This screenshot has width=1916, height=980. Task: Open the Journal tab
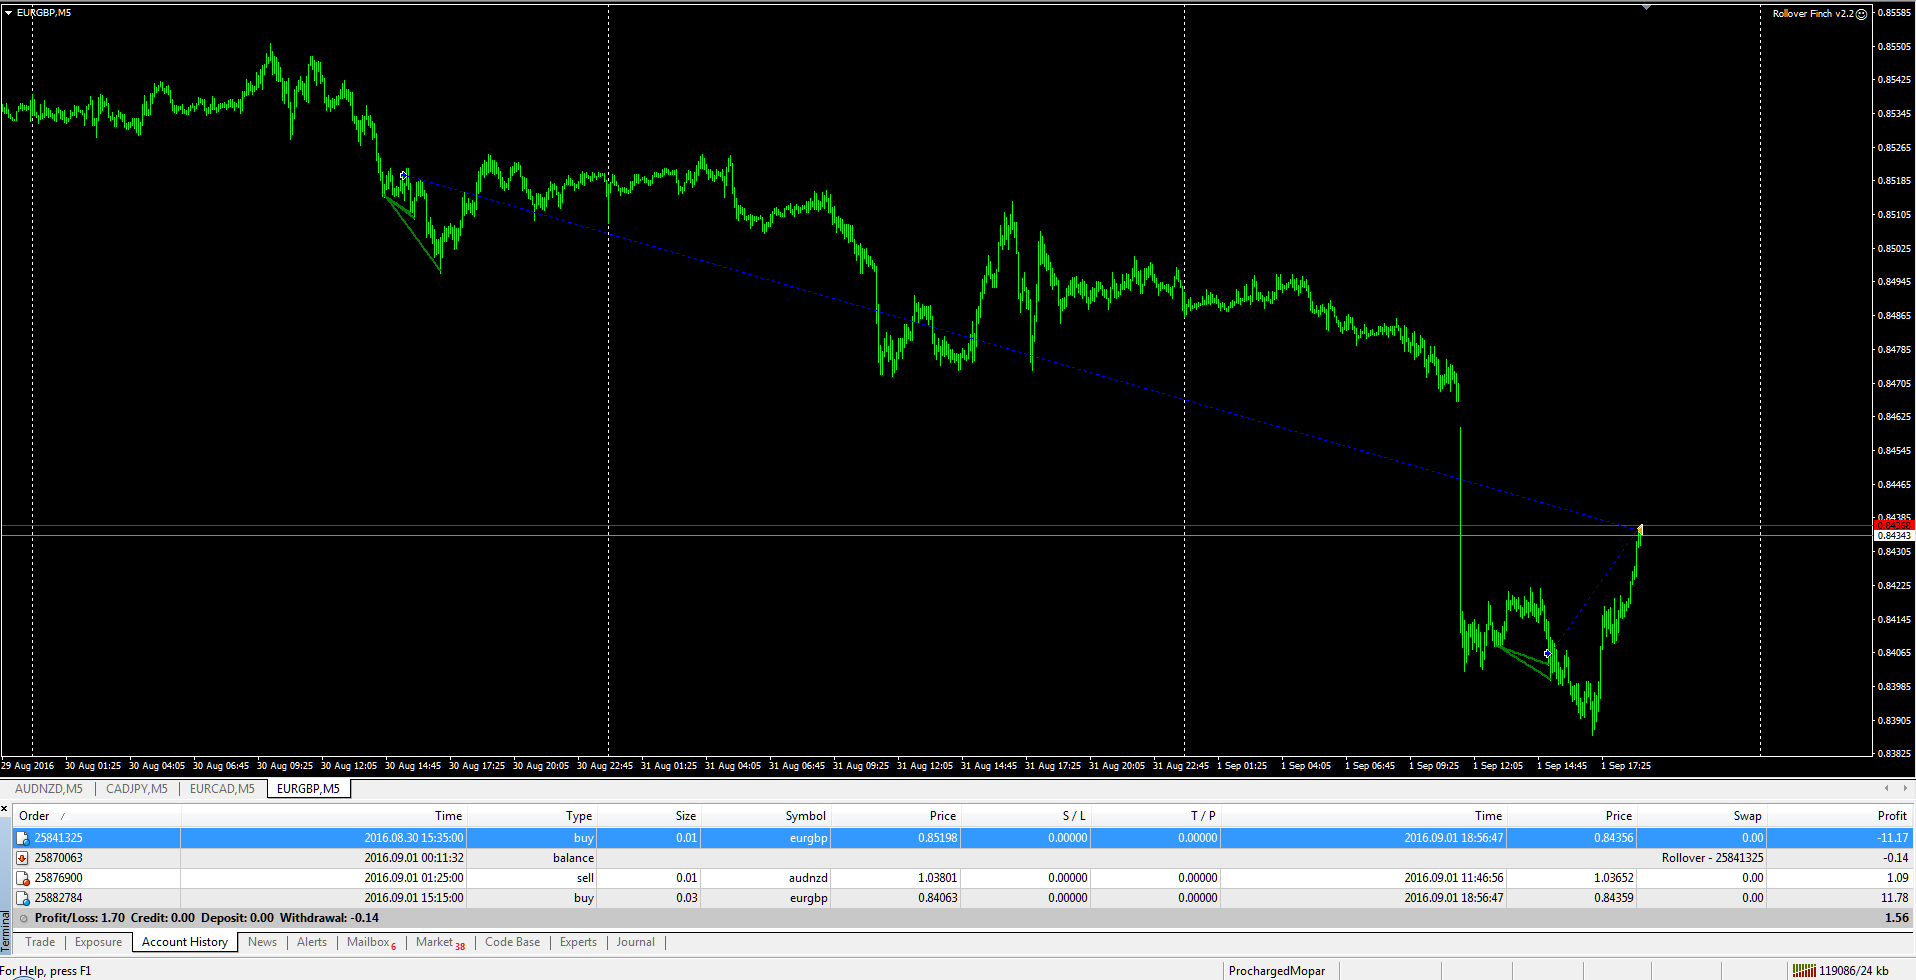pos(636,942)
